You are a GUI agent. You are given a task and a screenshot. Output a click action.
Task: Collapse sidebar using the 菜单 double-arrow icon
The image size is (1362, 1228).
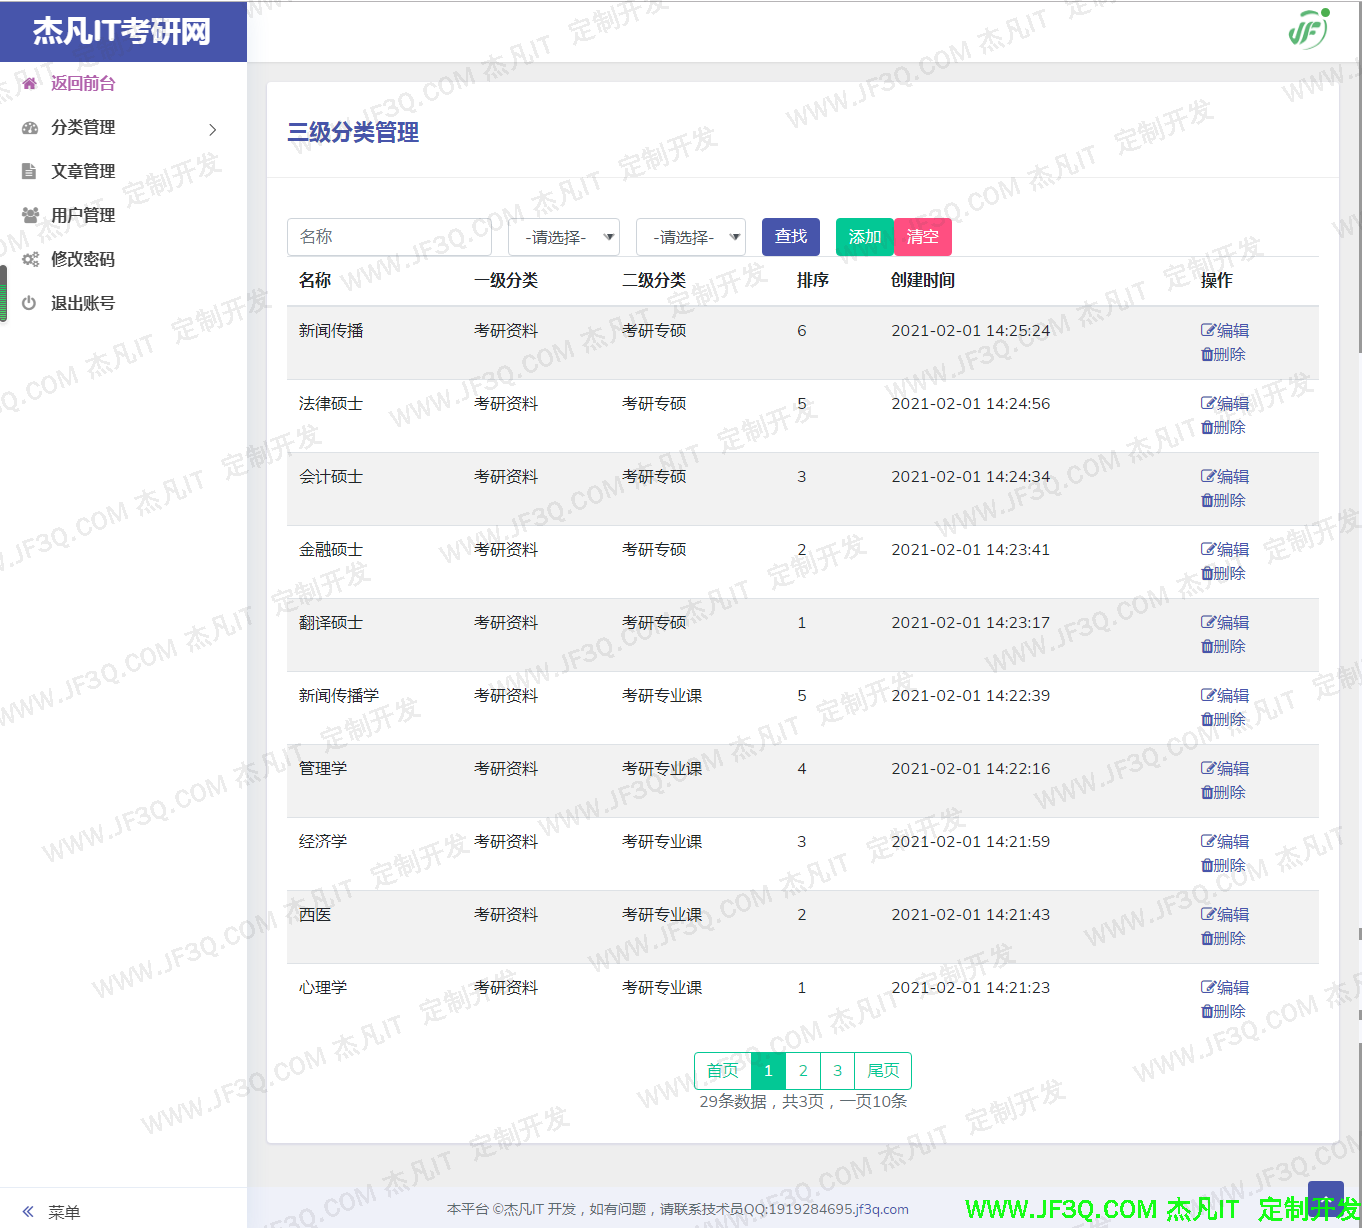[28, 1212]
